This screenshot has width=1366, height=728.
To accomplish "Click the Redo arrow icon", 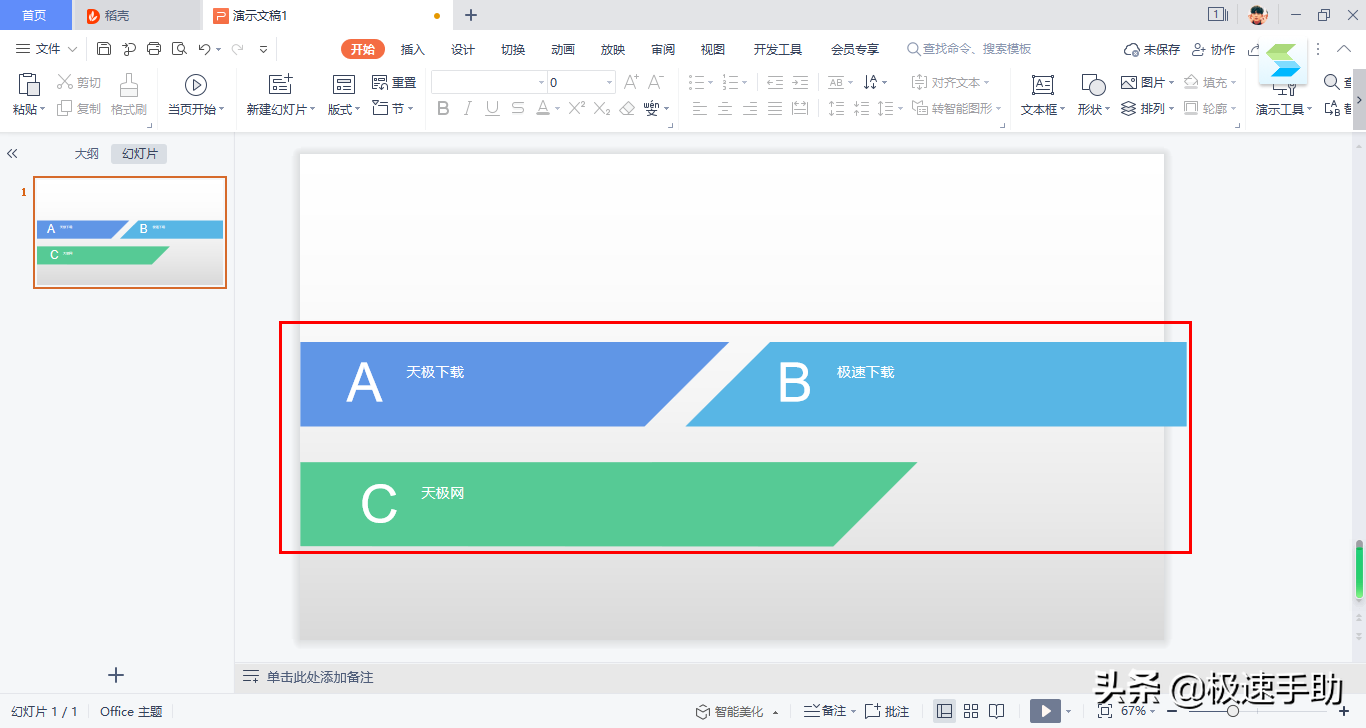I will (x=238, y=48).
